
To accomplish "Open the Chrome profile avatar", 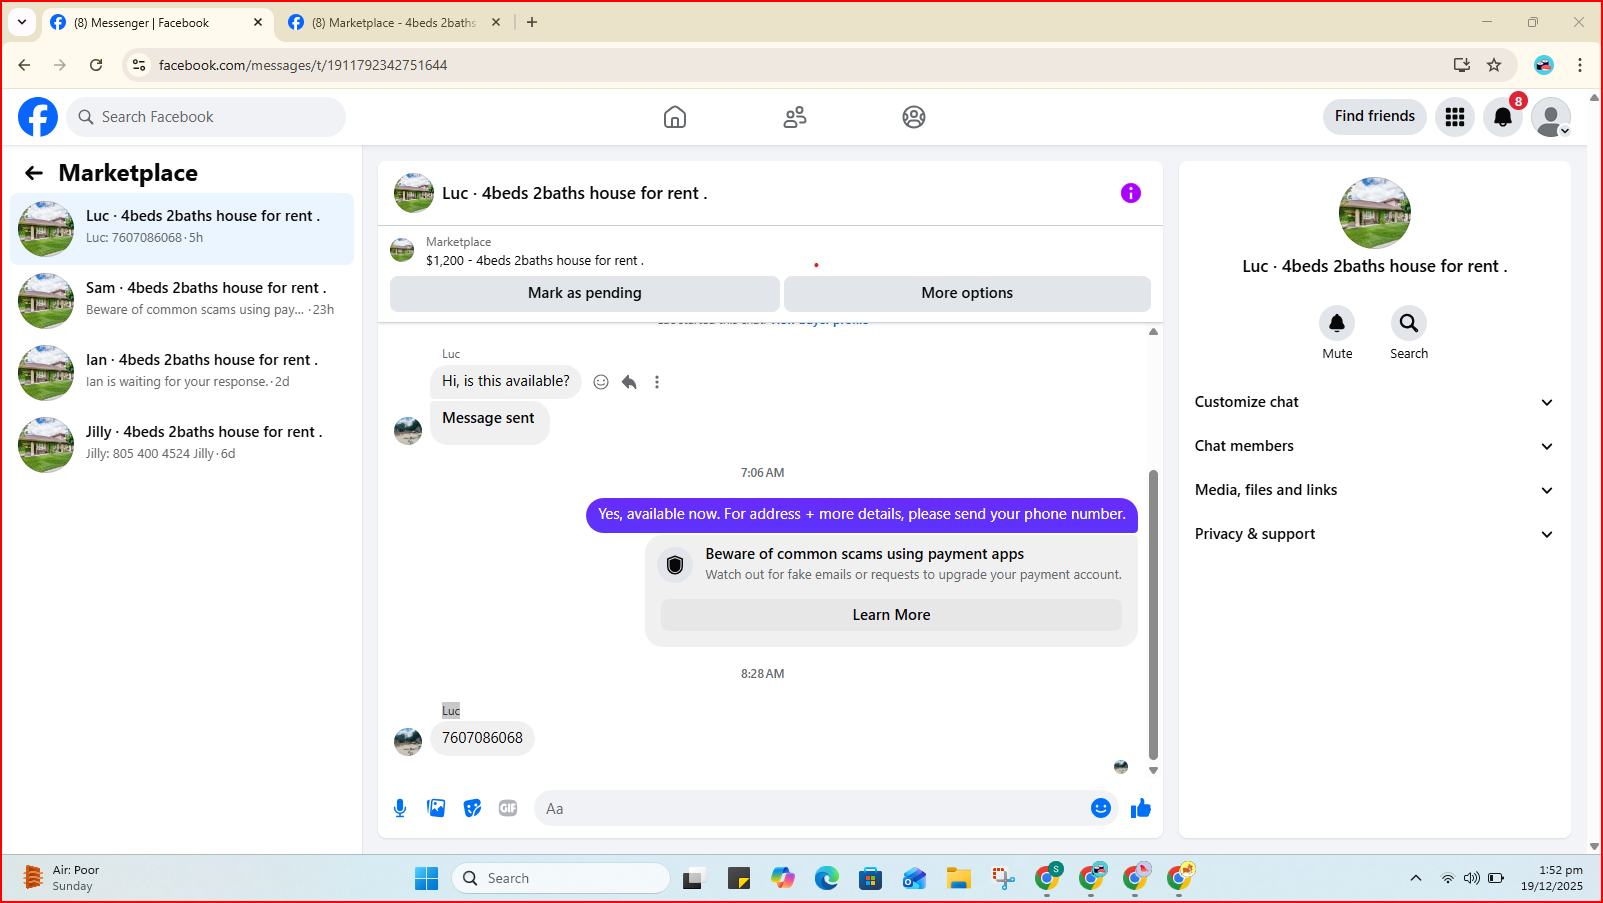I will (x=1544, y=65).
